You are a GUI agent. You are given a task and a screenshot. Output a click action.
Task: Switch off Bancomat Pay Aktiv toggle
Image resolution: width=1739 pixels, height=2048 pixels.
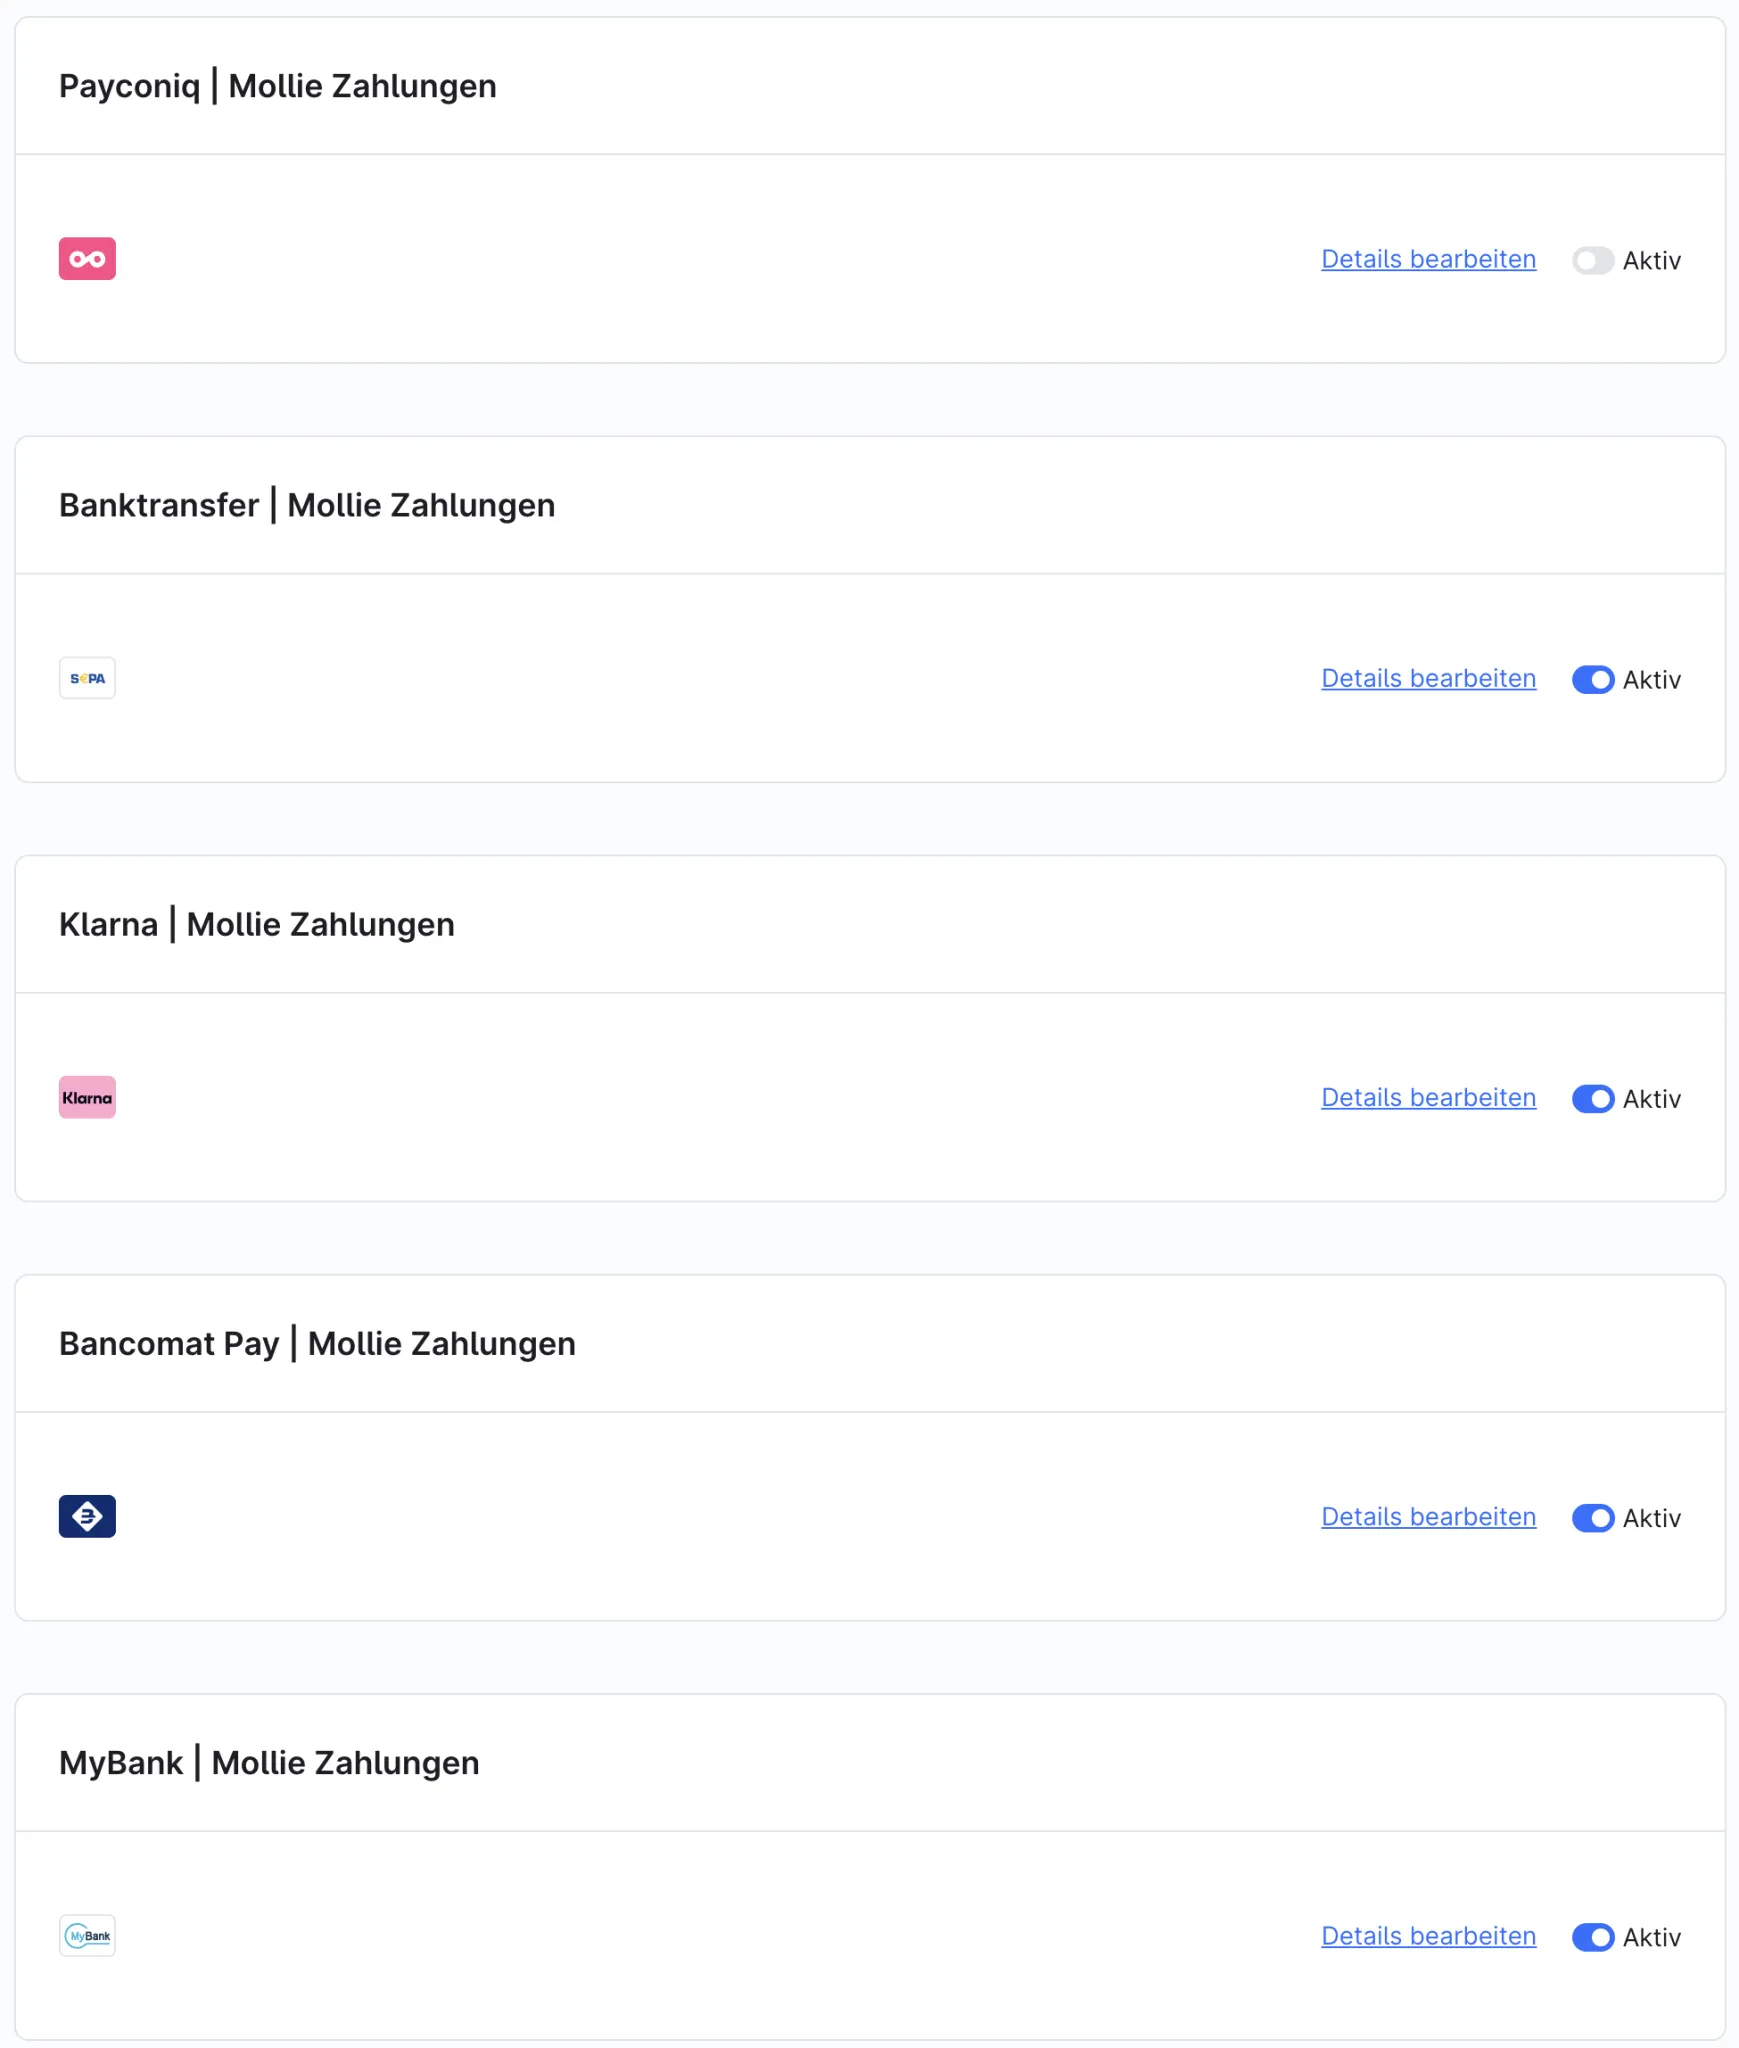pos(1592,1517)
